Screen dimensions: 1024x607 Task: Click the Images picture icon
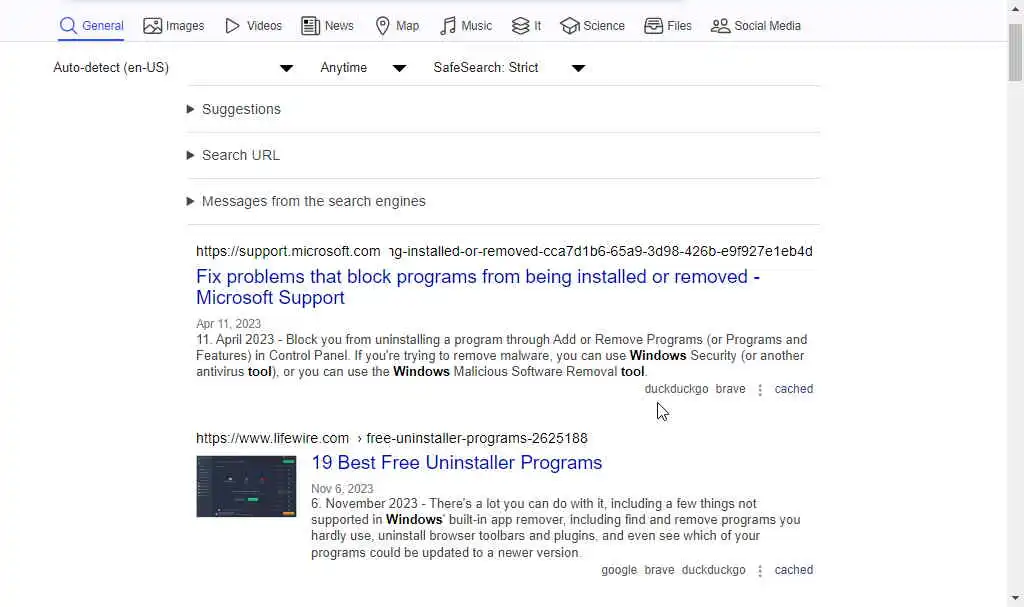tap(152, 25)
